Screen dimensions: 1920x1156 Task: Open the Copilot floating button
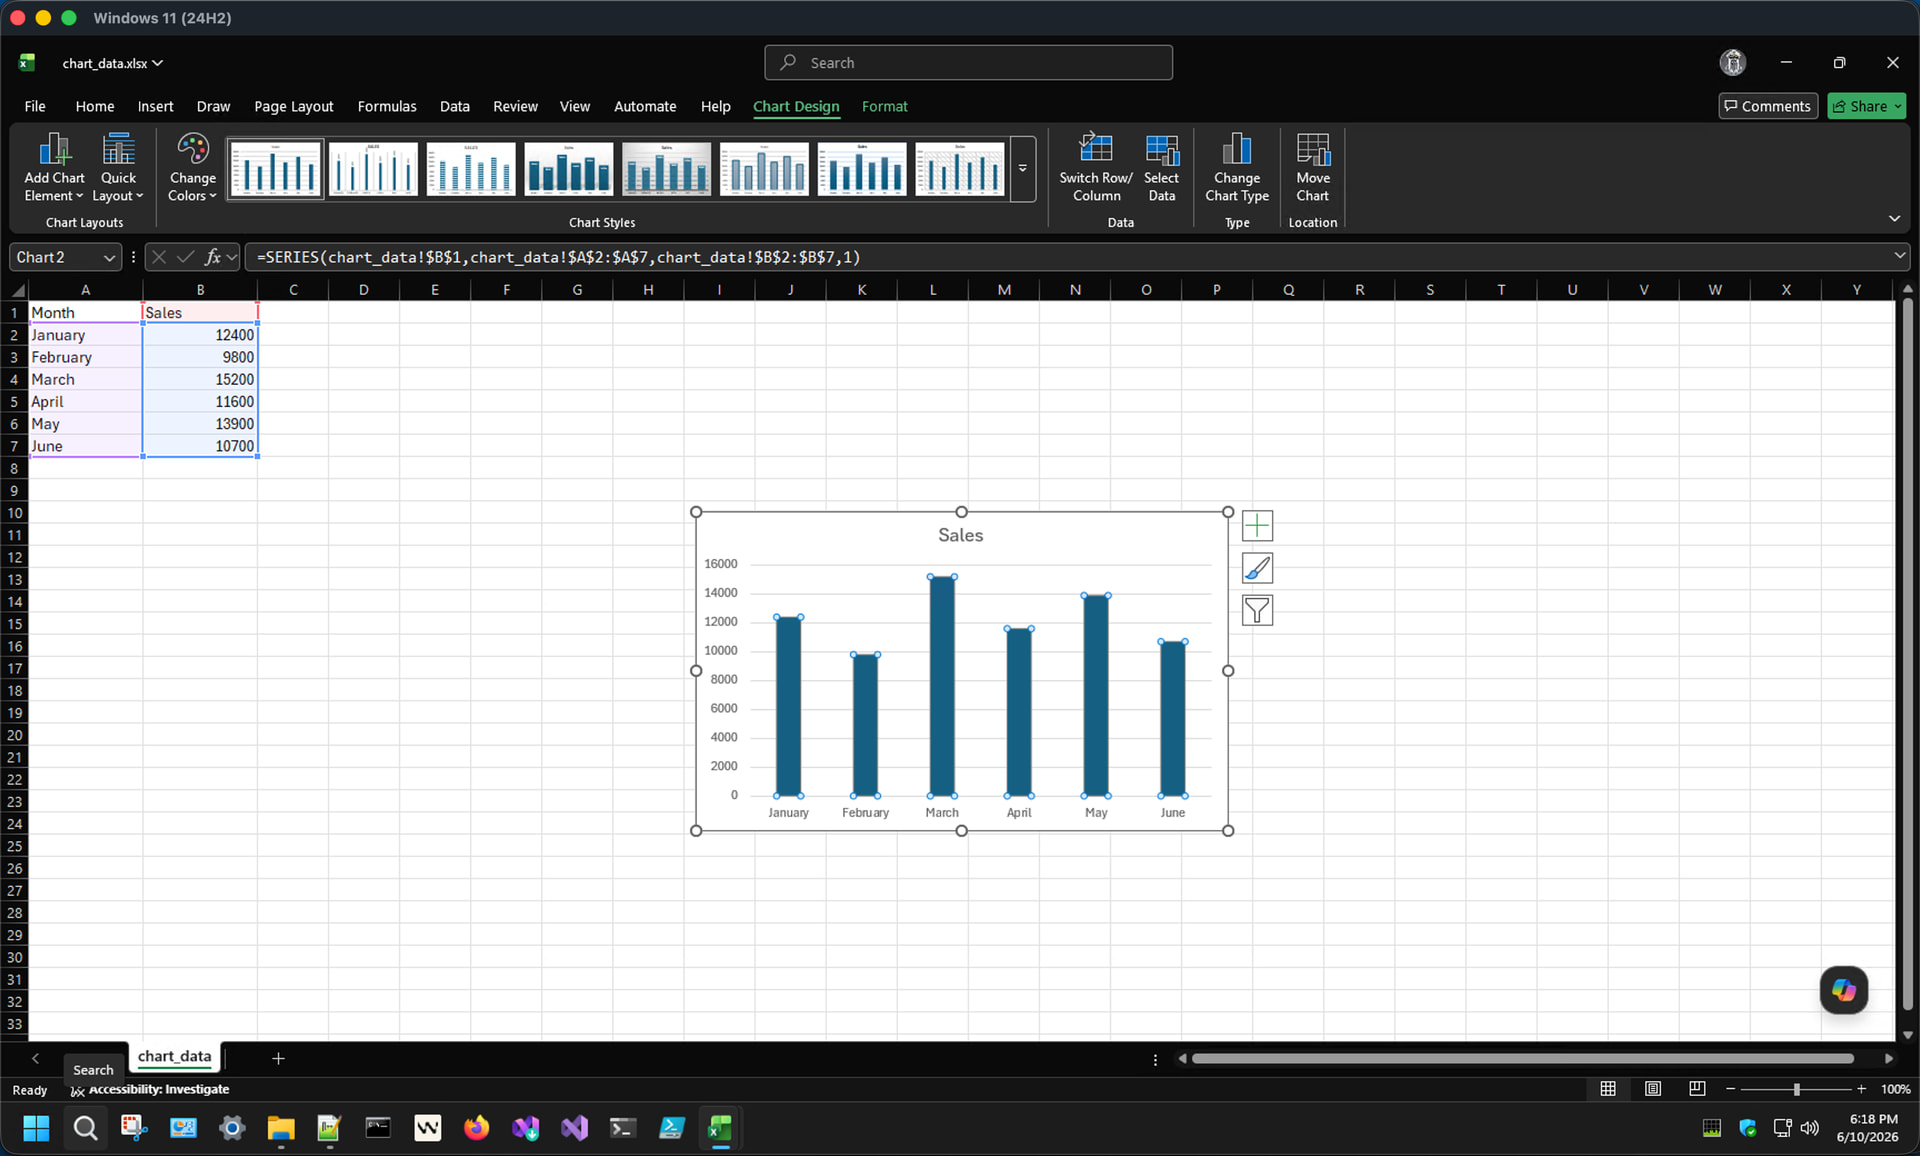1843,990
